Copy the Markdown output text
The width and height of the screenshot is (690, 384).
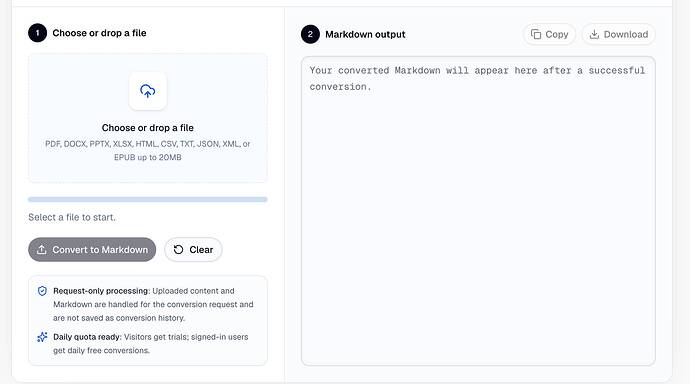click(549, 34)
